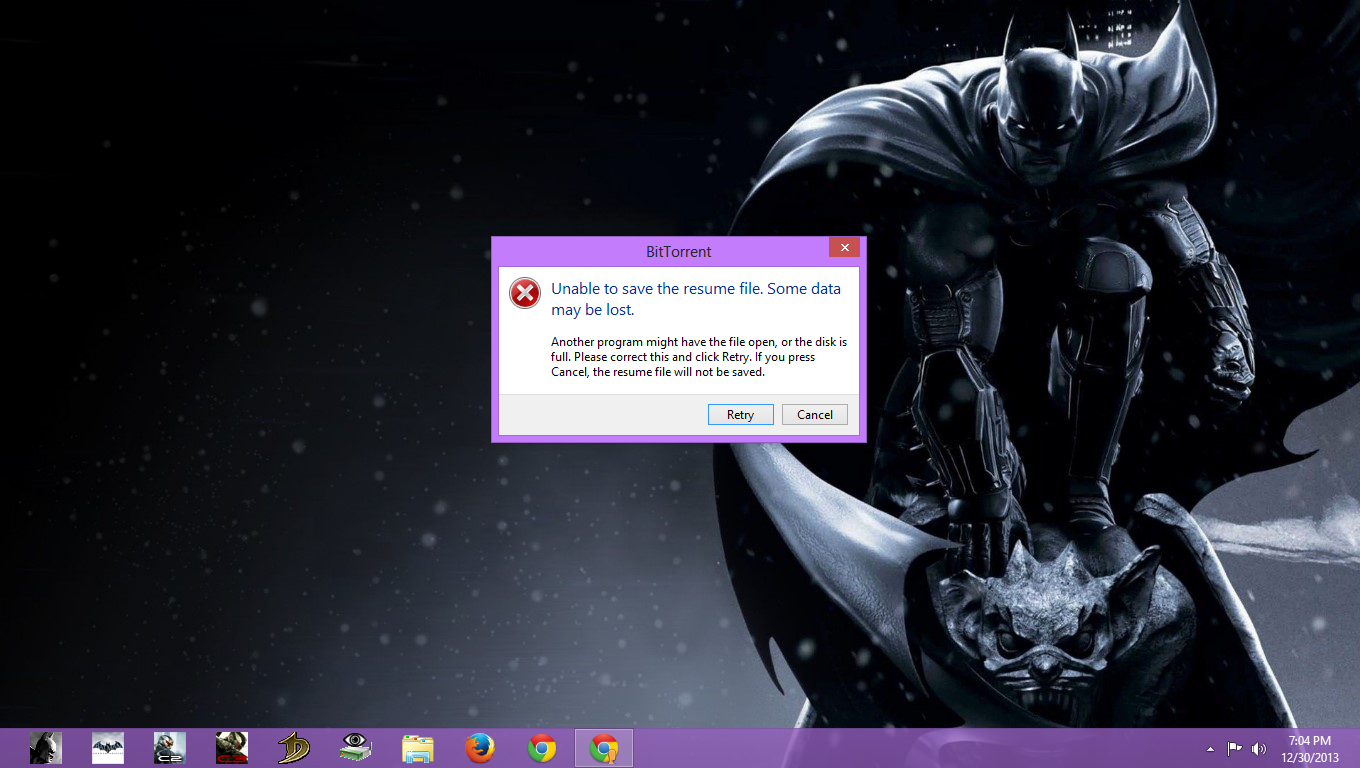Click the red error icon in dialog

click(x=525, y=293)
